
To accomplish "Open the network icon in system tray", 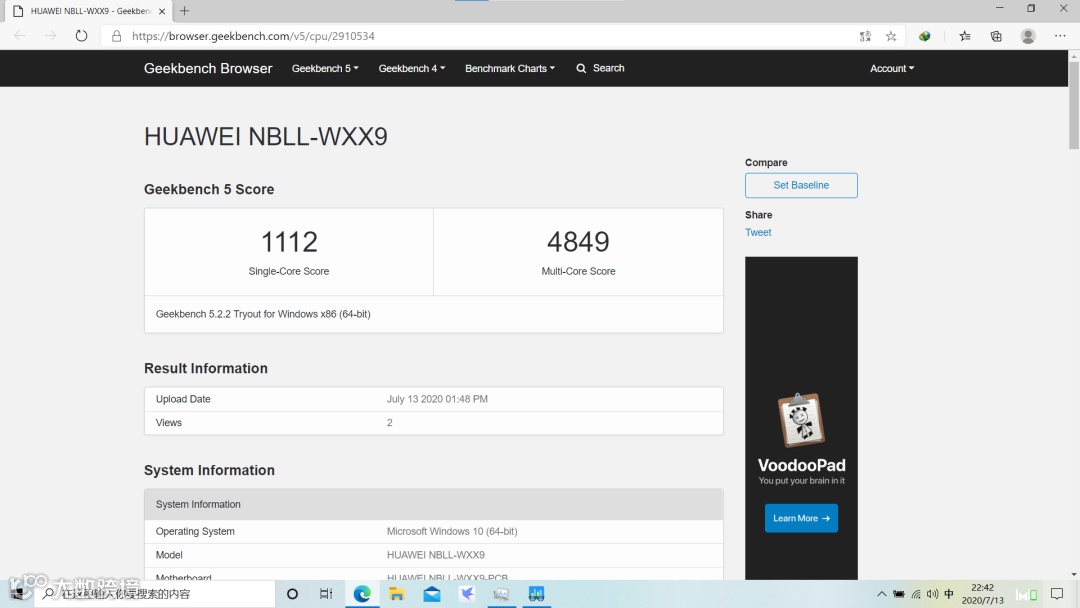I will 916,594.
